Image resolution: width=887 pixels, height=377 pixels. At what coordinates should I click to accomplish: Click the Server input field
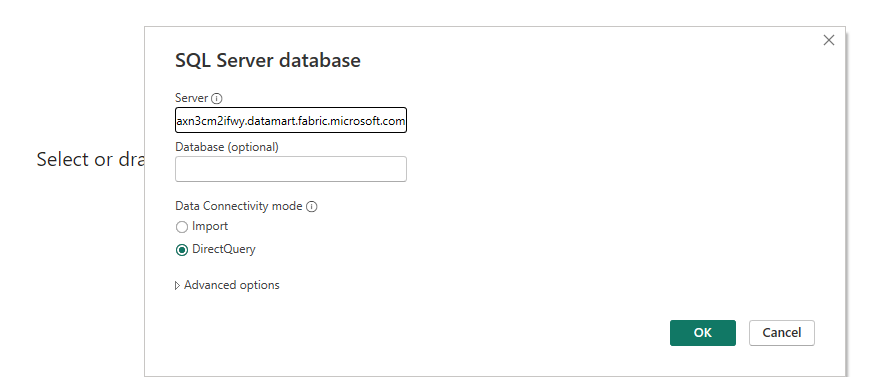[x=291, y=120]
